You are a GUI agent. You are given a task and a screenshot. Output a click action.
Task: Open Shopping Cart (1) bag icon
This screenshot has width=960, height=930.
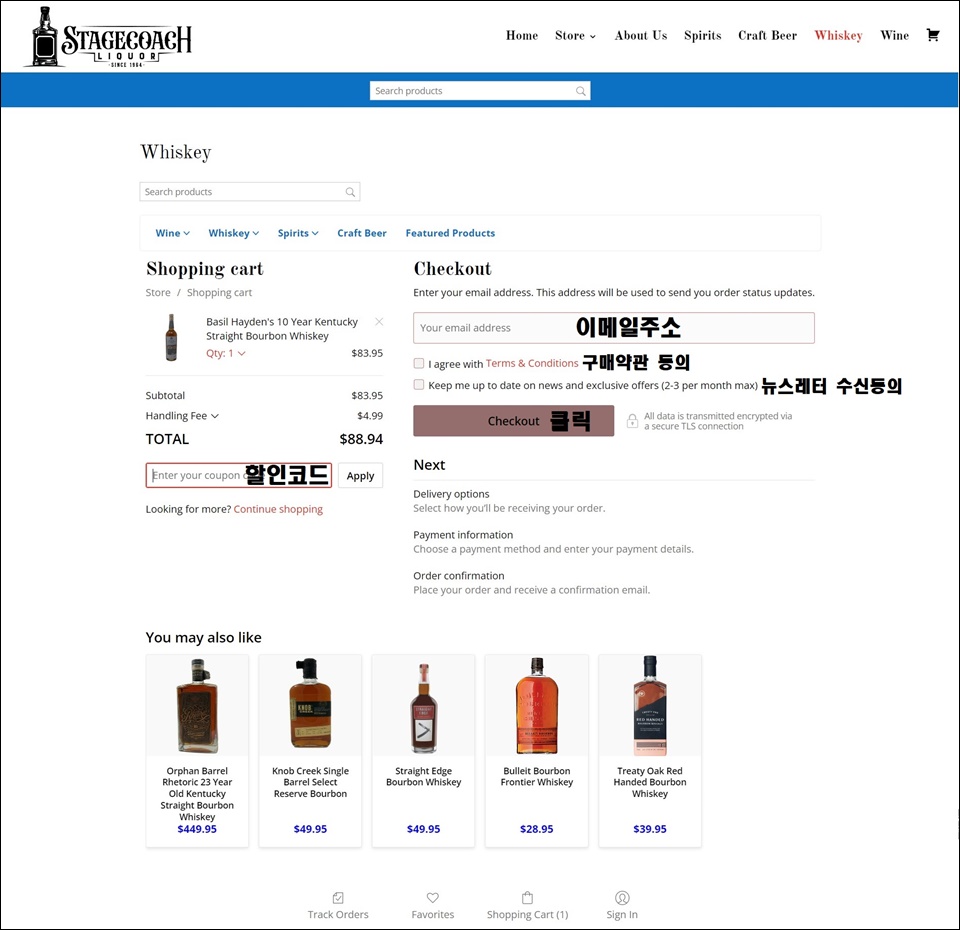click(527, 898)
